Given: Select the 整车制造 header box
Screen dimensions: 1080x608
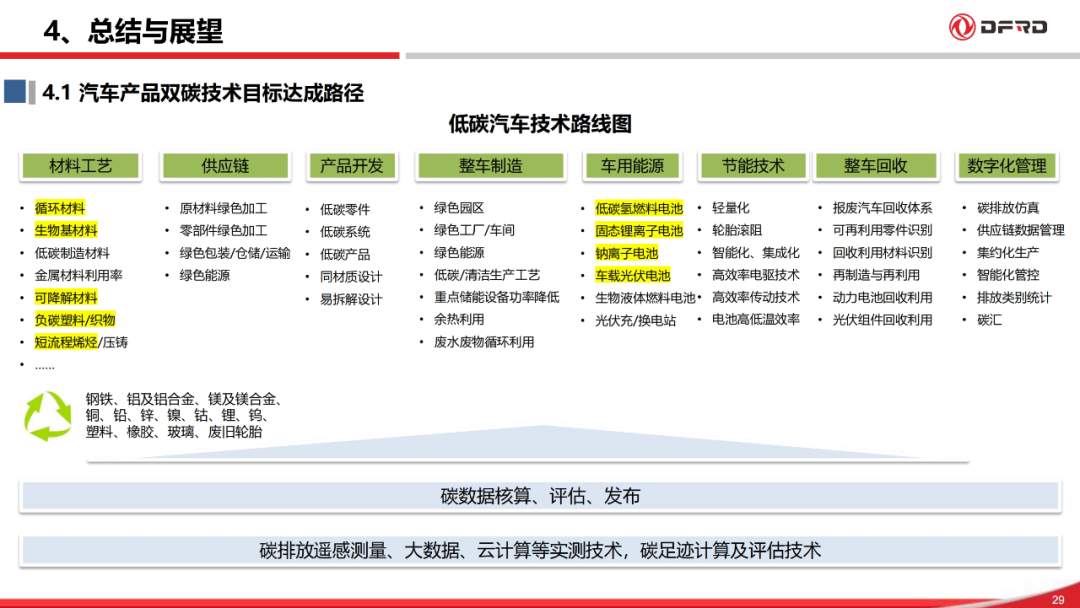Looking at the screenshot, I should point(489,166).
